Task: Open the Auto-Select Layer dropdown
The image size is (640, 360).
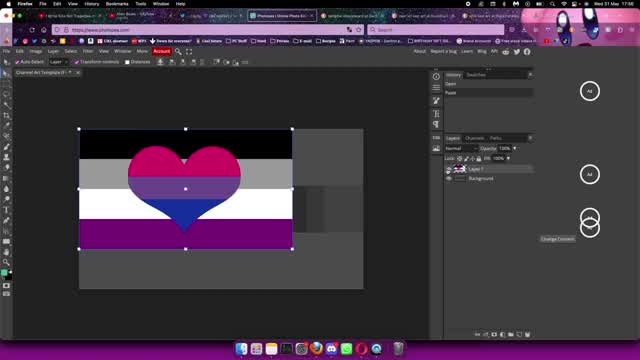Action: pyautogui.click(x=58, y=62)
